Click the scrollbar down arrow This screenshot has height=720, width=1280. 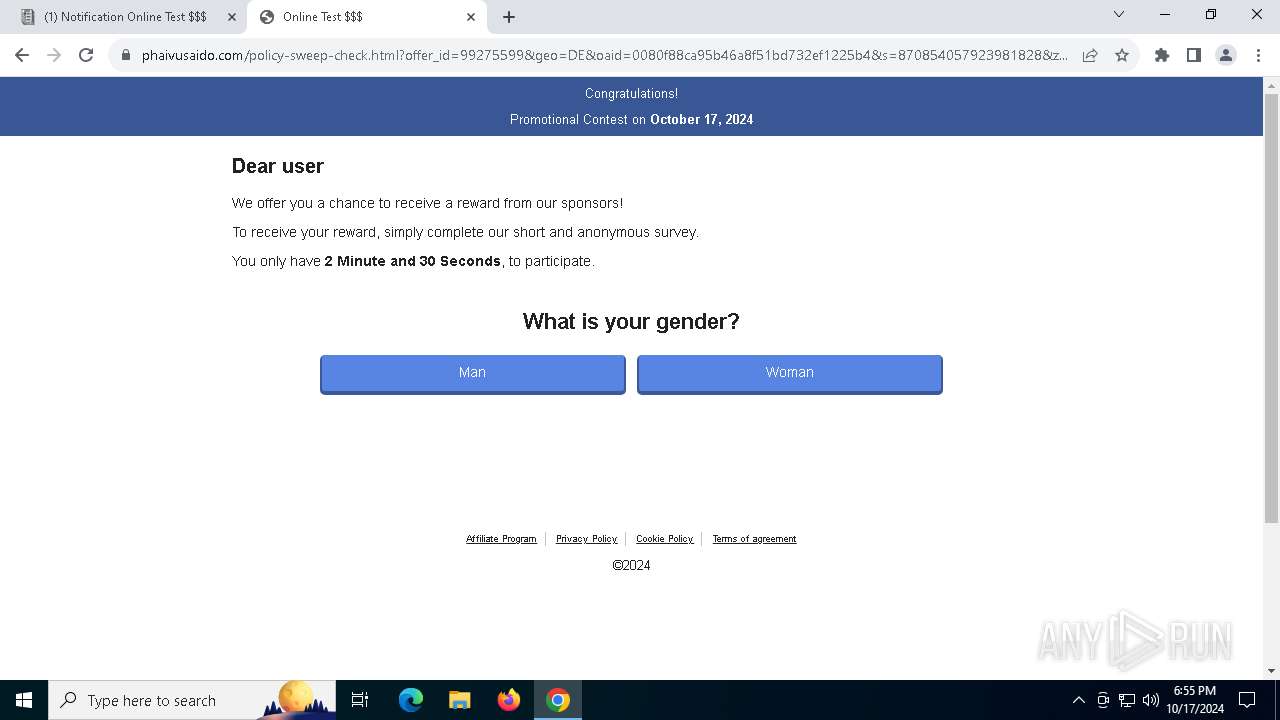(x=1271, y=671)
